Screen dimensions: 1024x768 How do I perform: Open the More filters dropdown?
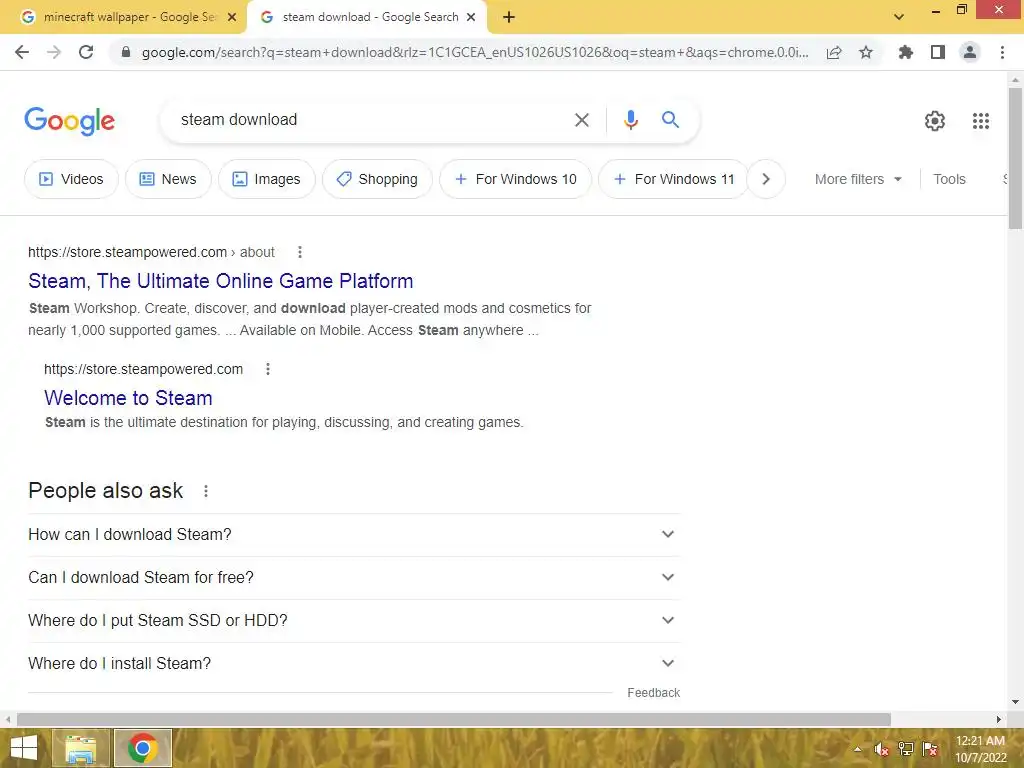[858, 179]
